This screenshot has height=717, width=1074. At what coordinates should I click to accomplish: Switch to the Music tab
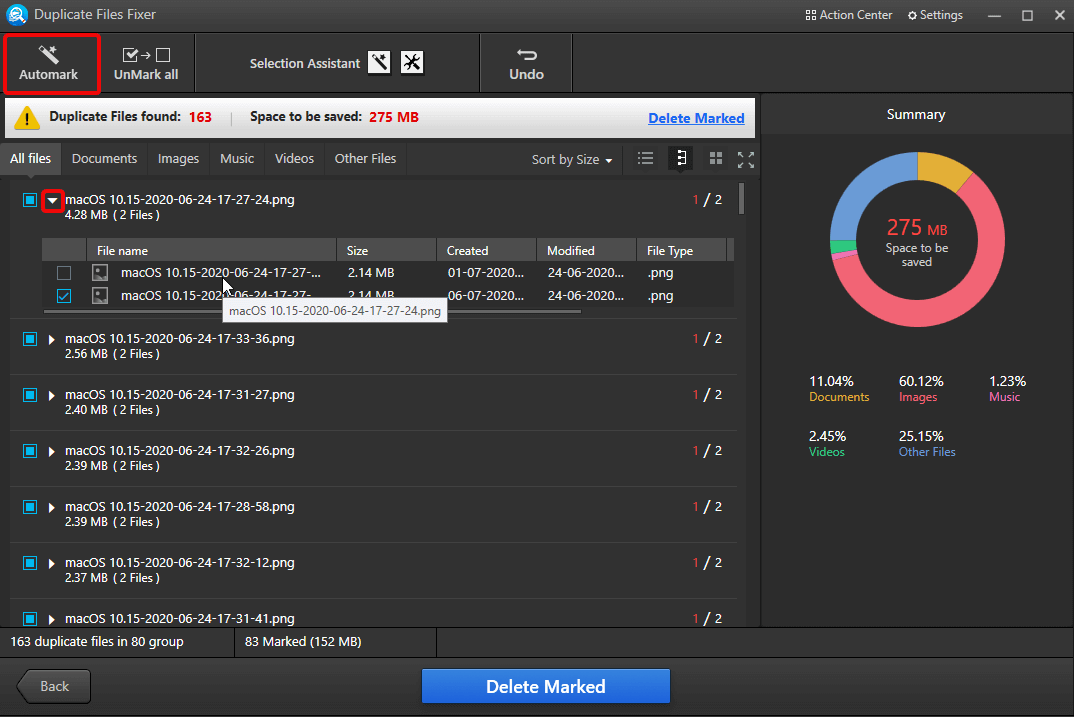[x=237, y=159]
